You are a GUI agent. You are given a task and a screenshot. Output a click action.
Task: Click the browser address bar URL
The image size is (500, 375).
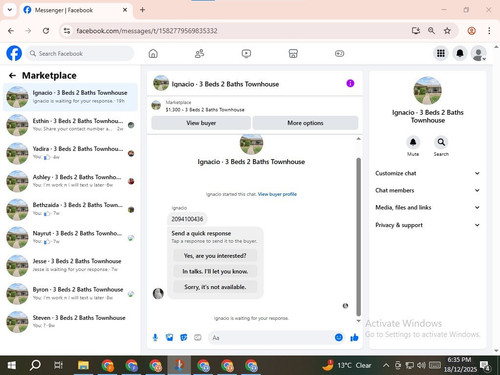point(147,31)
